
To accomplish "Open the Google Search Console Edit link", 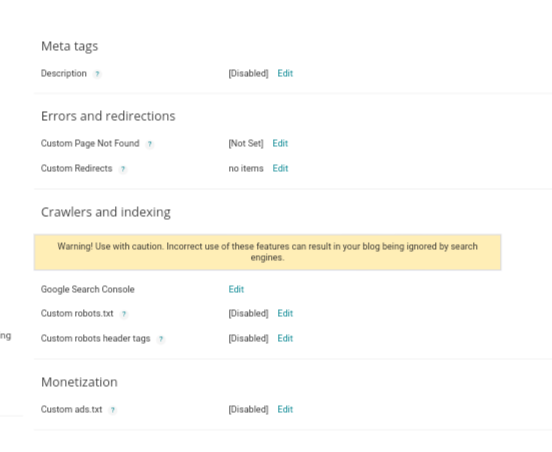I will click(236, 289).
